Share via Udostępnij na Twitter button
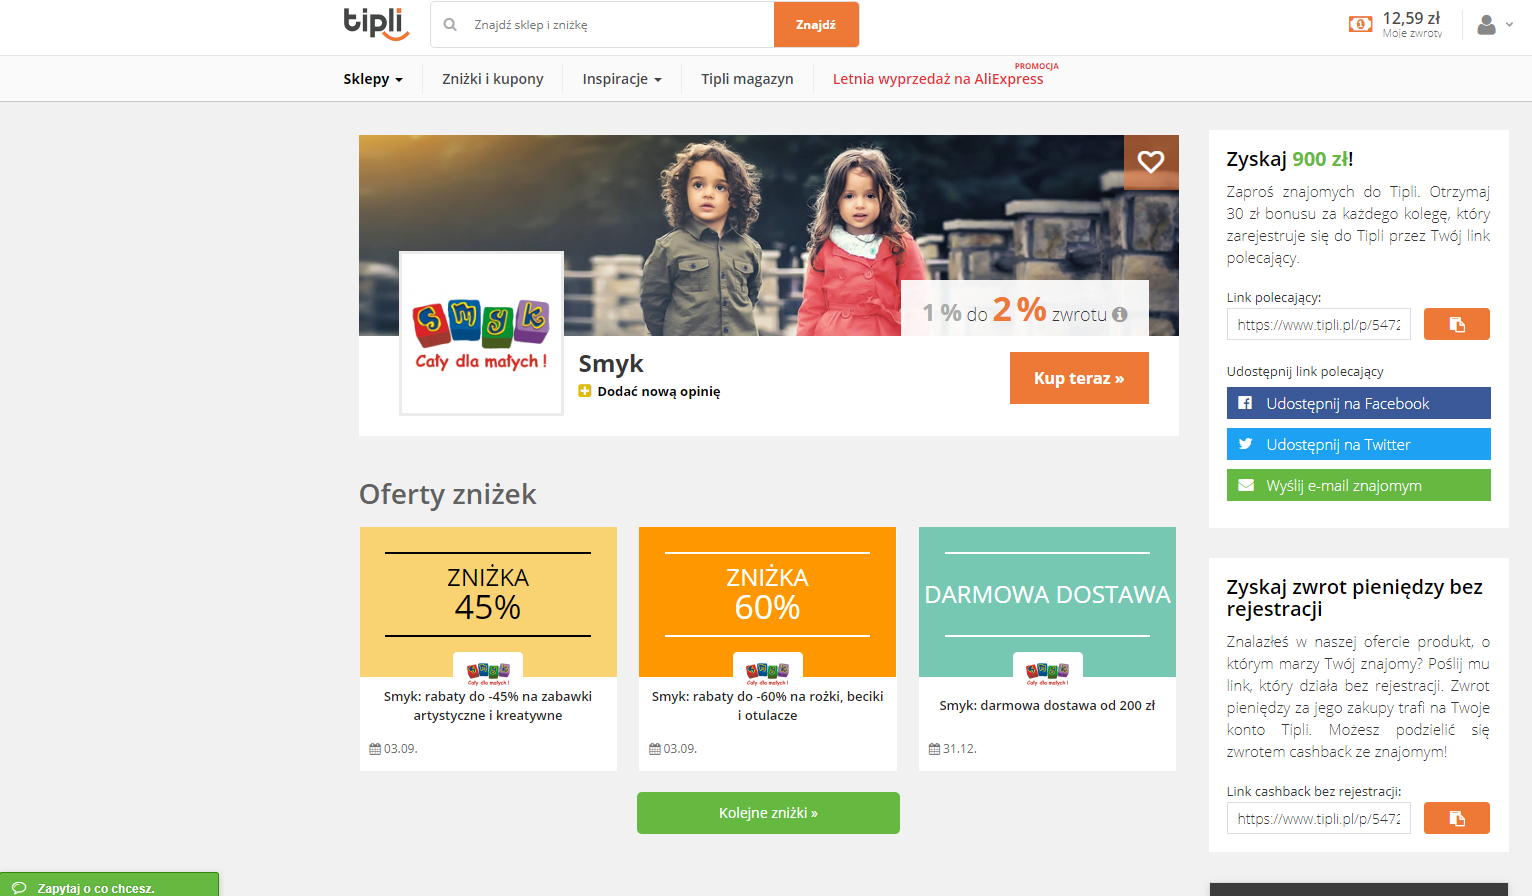 point(1358,444)
